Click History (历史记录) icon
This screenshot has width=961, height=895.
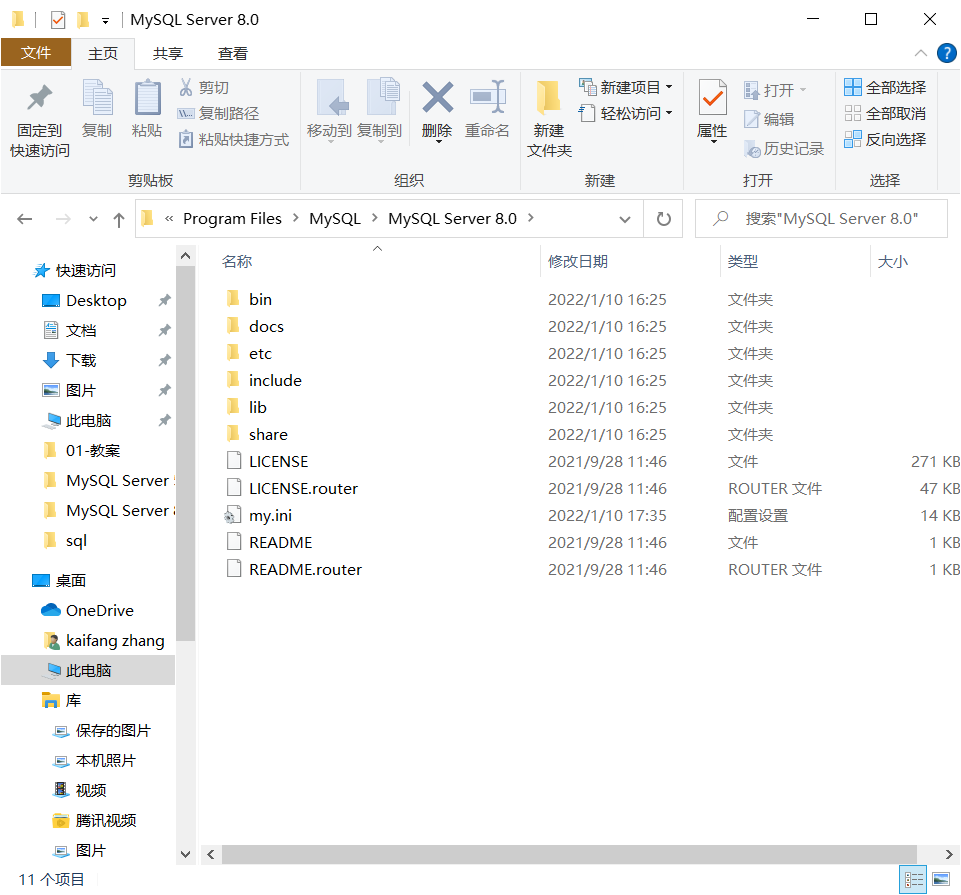click(x=752, y=148)
